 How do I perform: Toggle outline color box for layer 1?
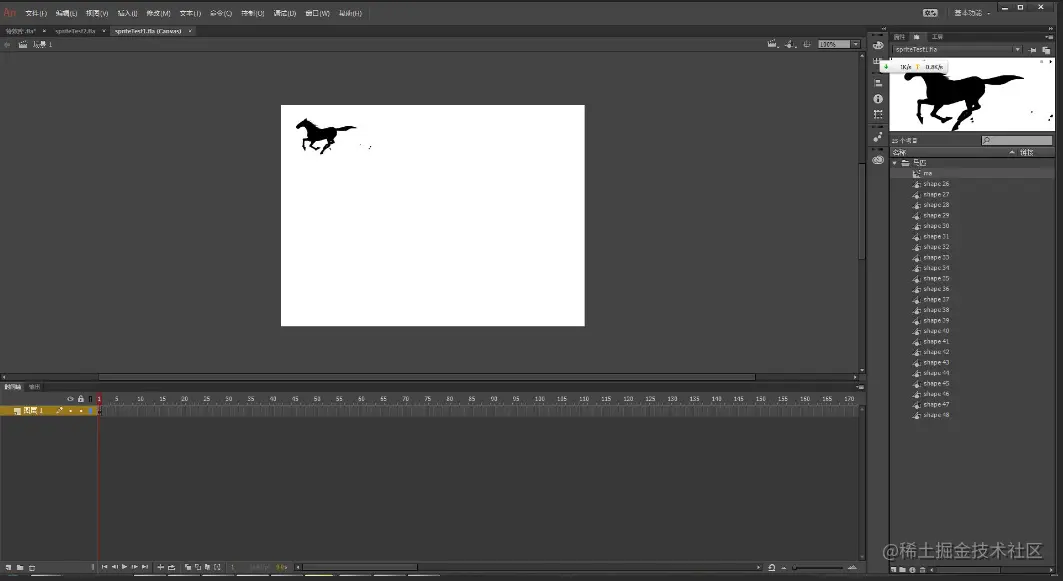90,411
